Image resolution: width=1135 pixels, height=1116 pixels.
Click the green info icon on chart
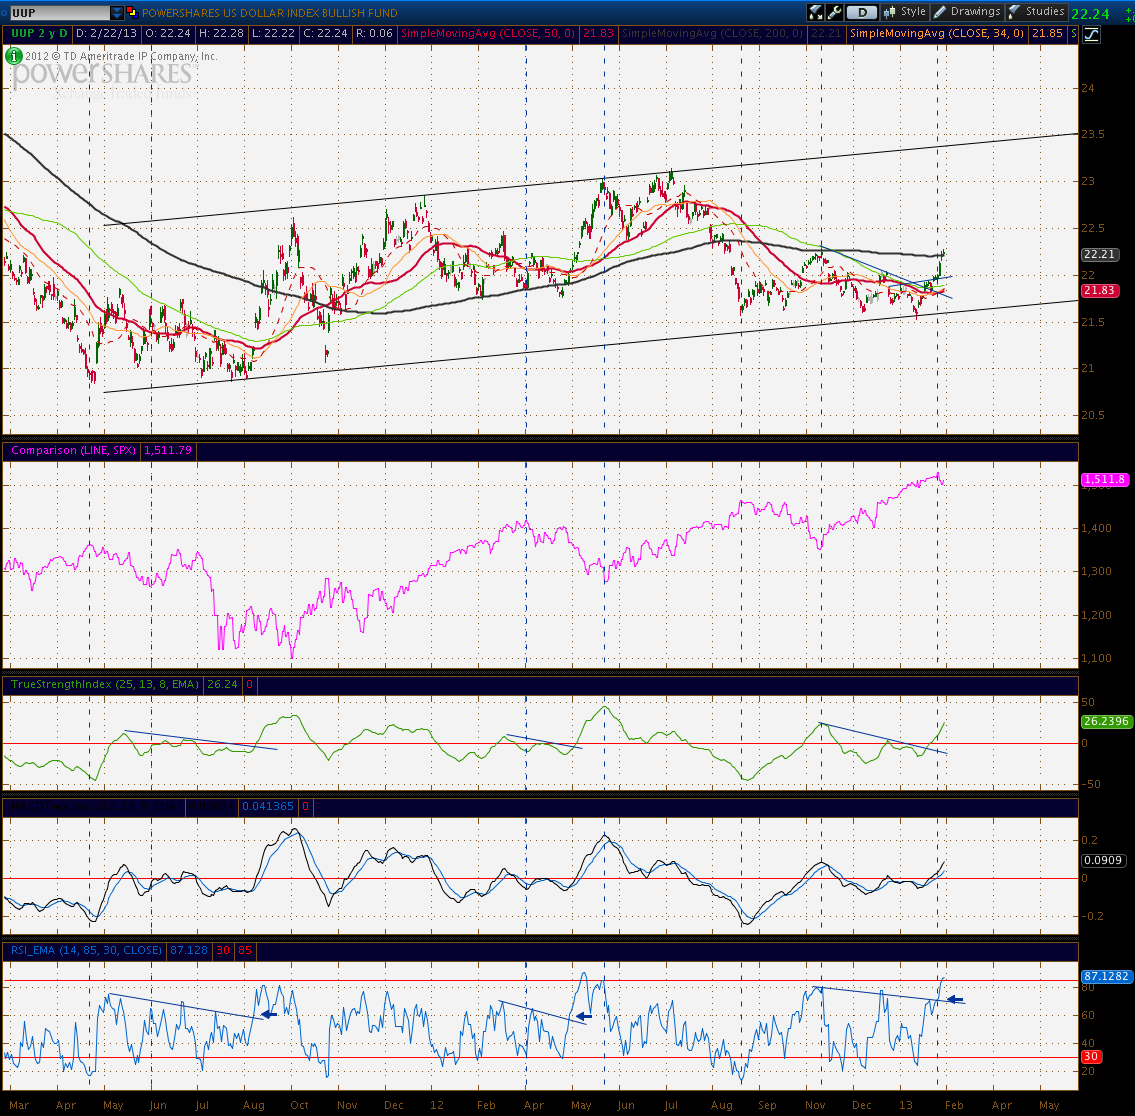13,56
